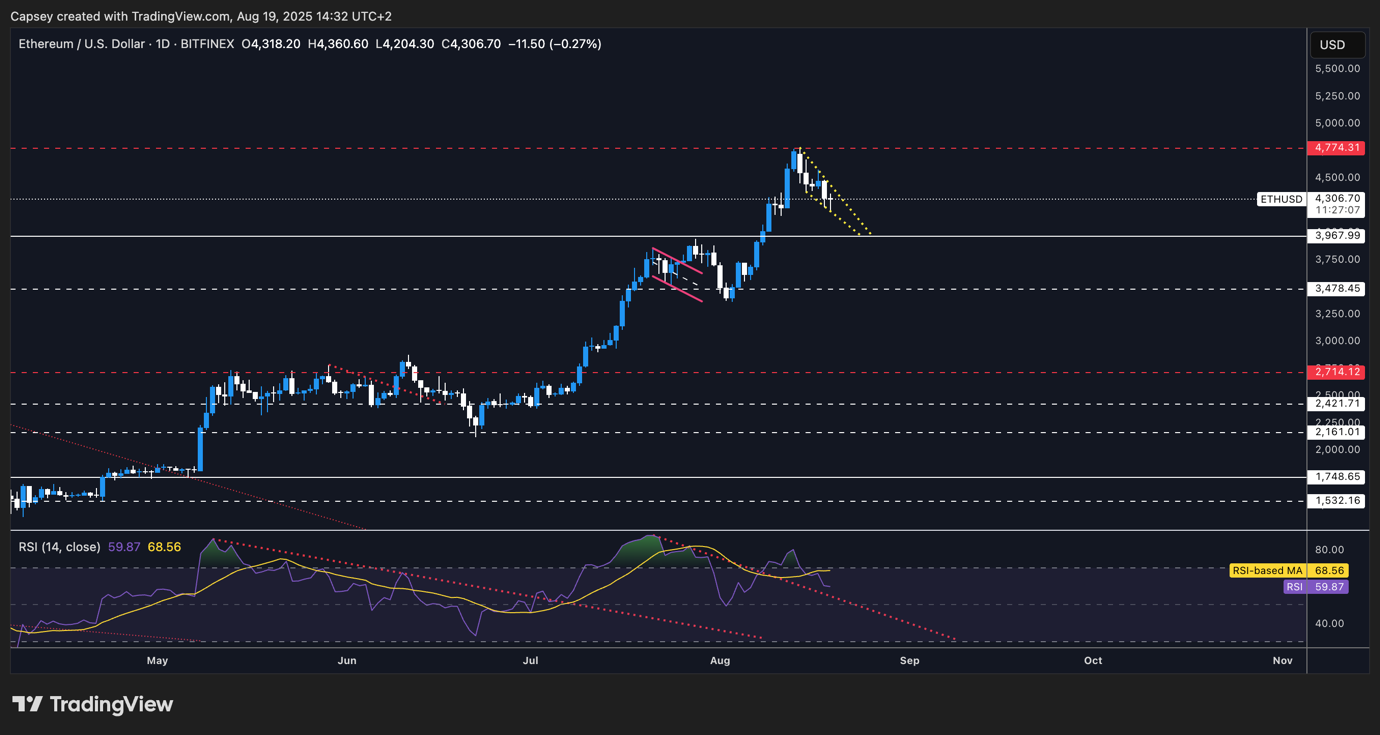Click the TradingView logo icon
The image size is (1380, 735).
[x=27, y=705]
